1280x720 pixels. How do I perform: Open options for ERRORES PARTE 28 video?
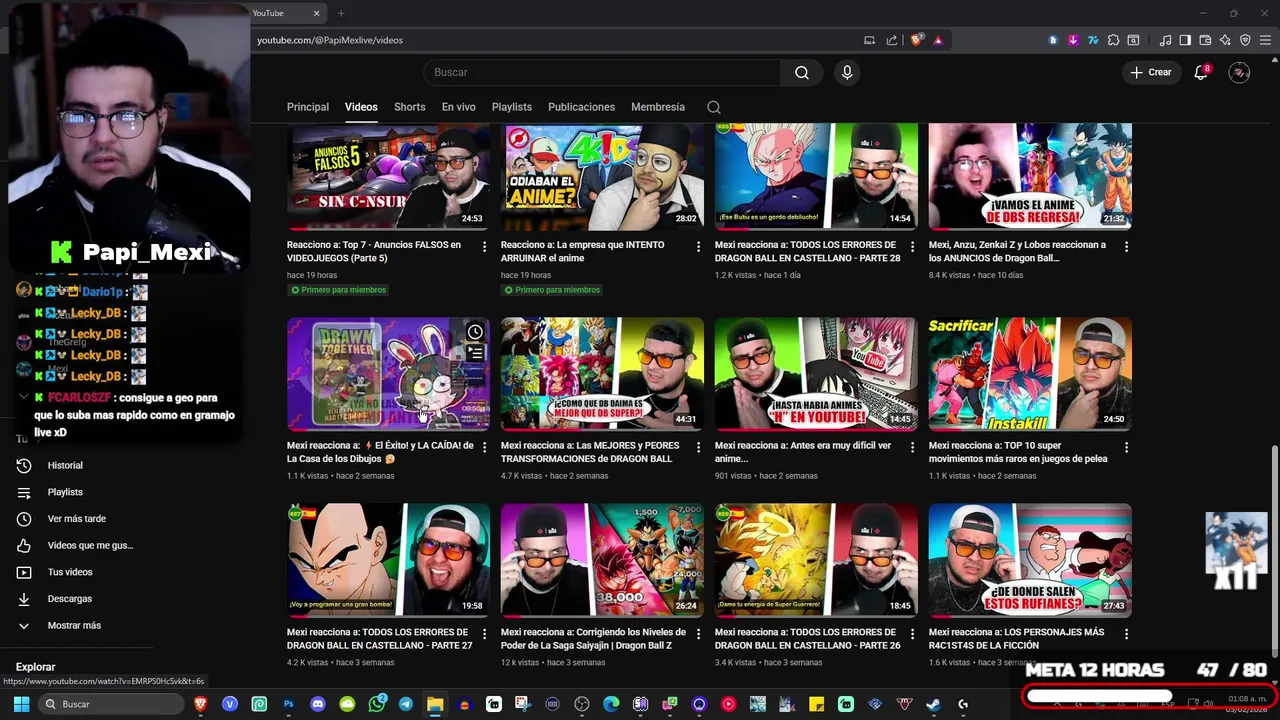(913, 246)
